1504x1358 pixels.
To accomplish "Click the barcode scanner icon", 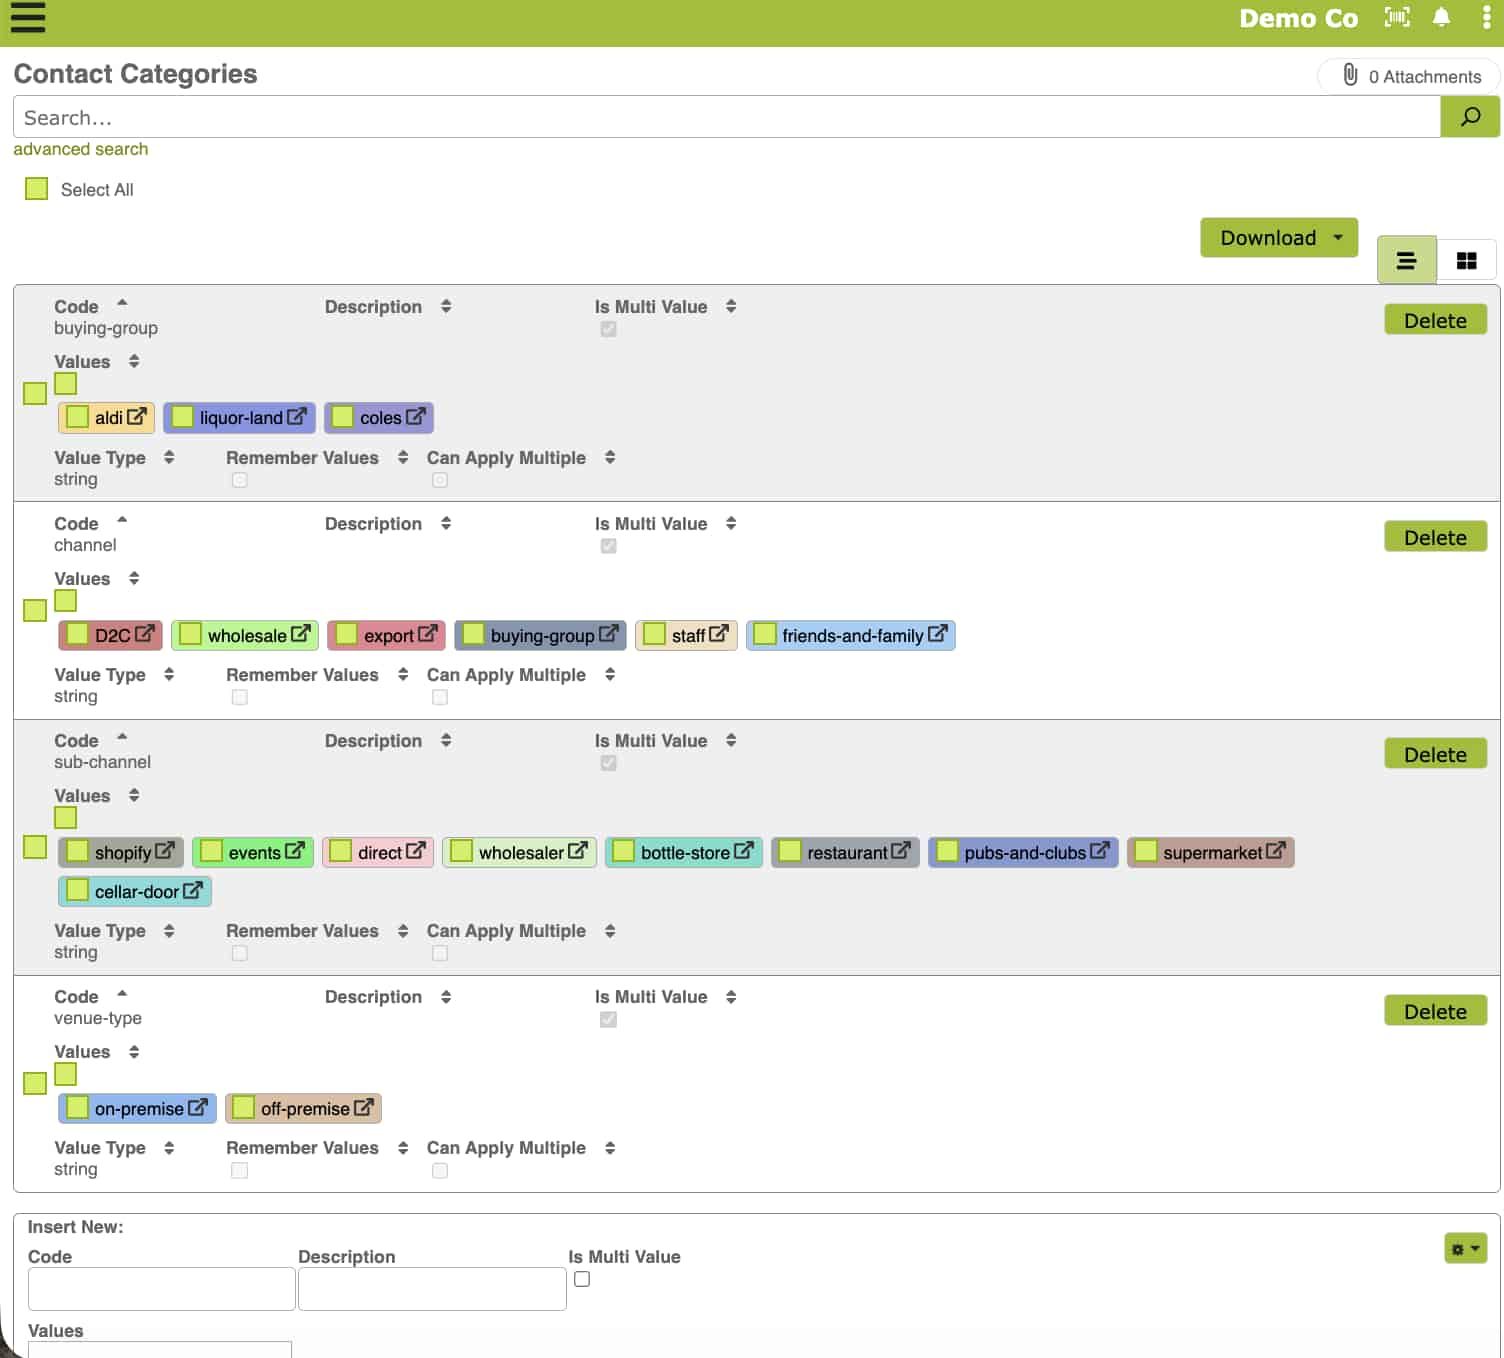I will pyautogui.click(x=1397, y=17).
